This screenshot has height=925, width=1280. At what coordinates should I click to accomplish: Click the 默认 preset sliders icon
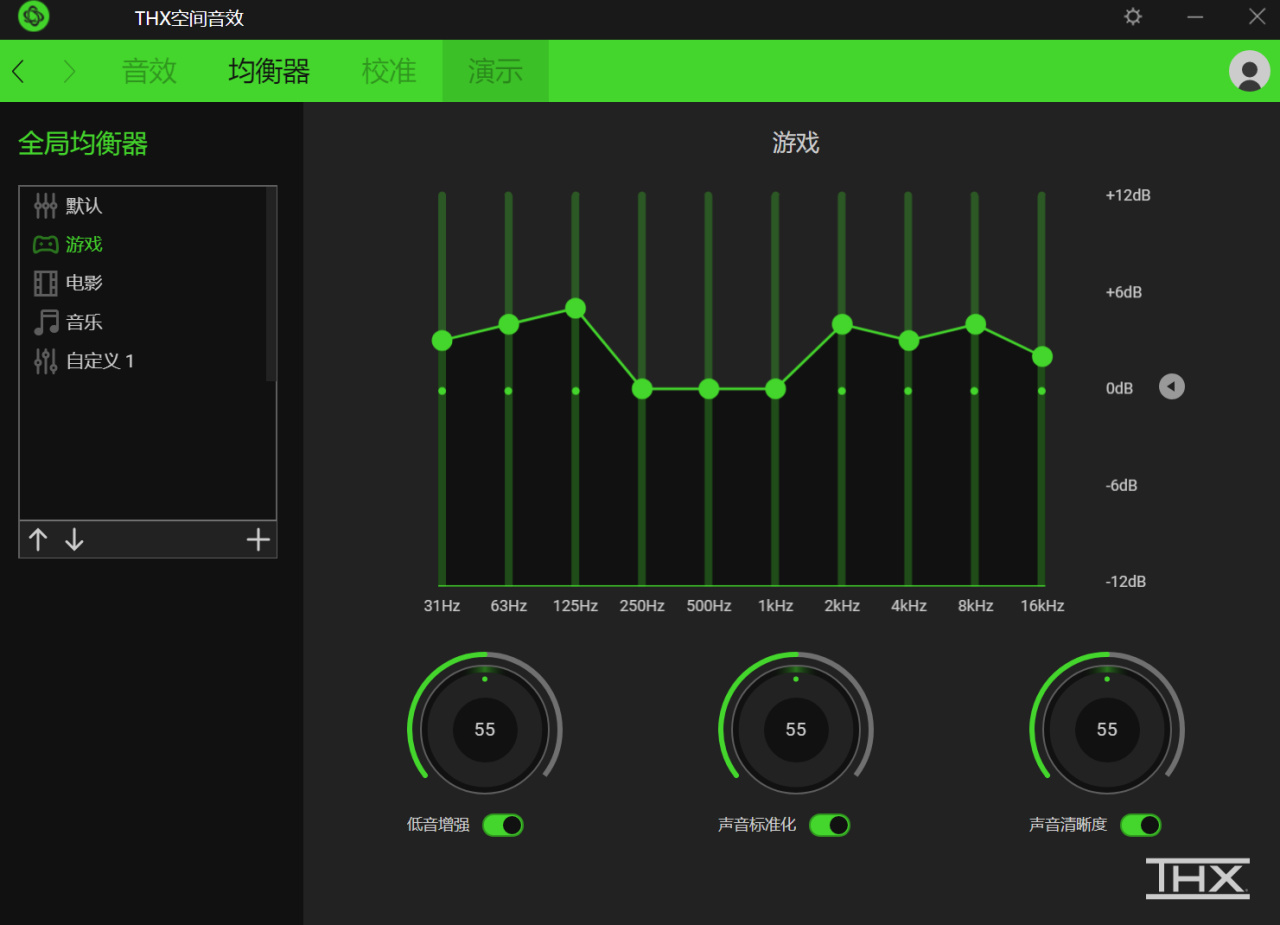coord(46,206)
